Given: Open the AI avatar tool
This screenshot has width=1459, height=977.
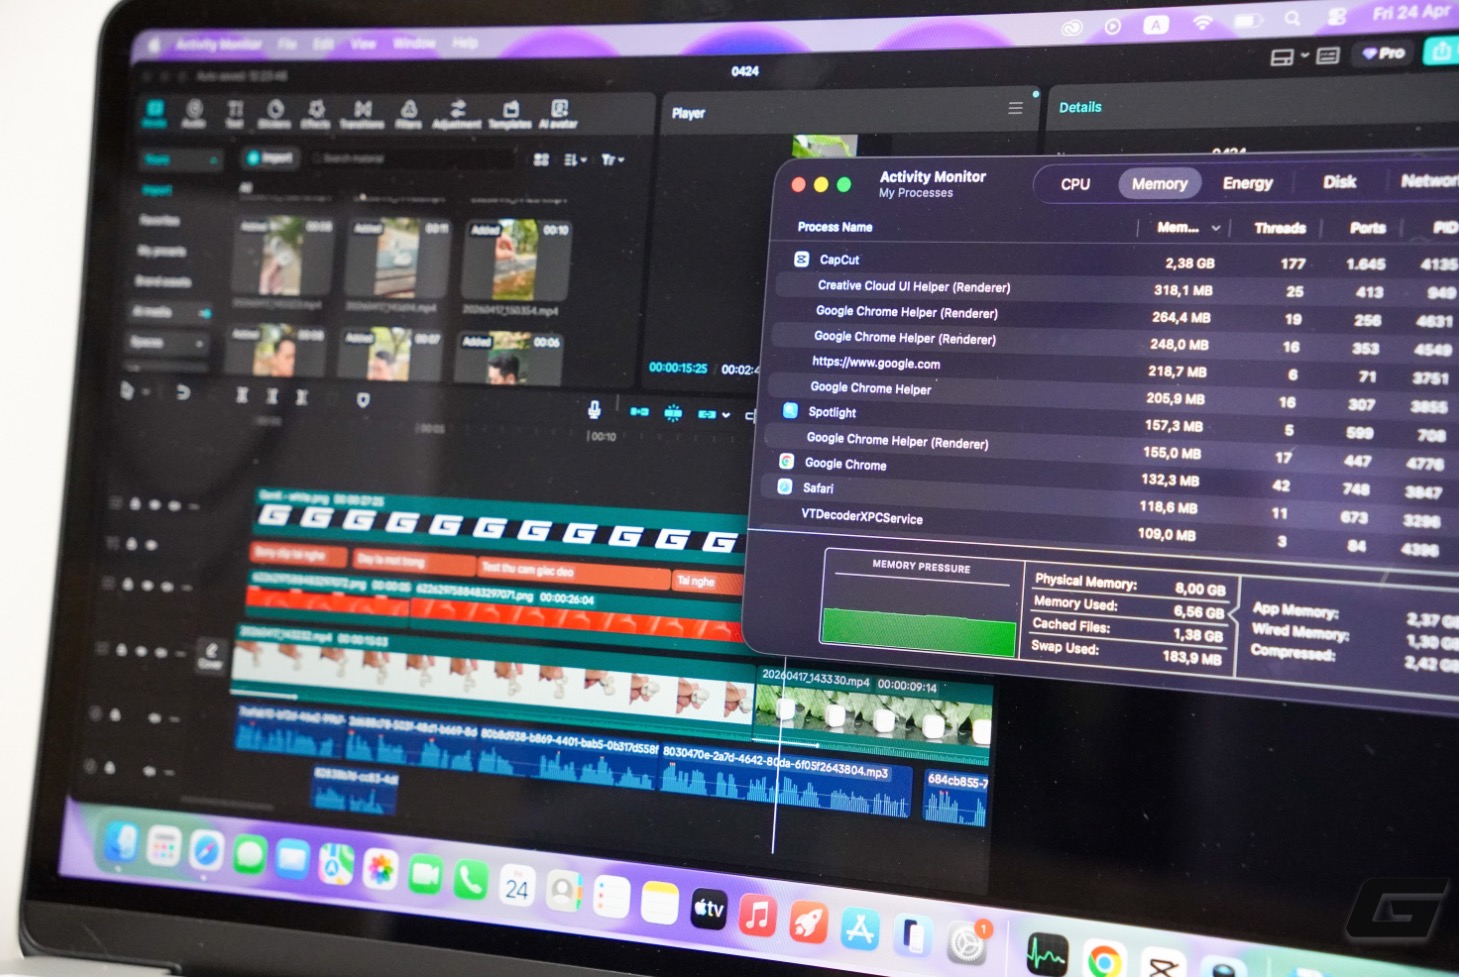Looking at the screenshot, I should pos(558,113).
